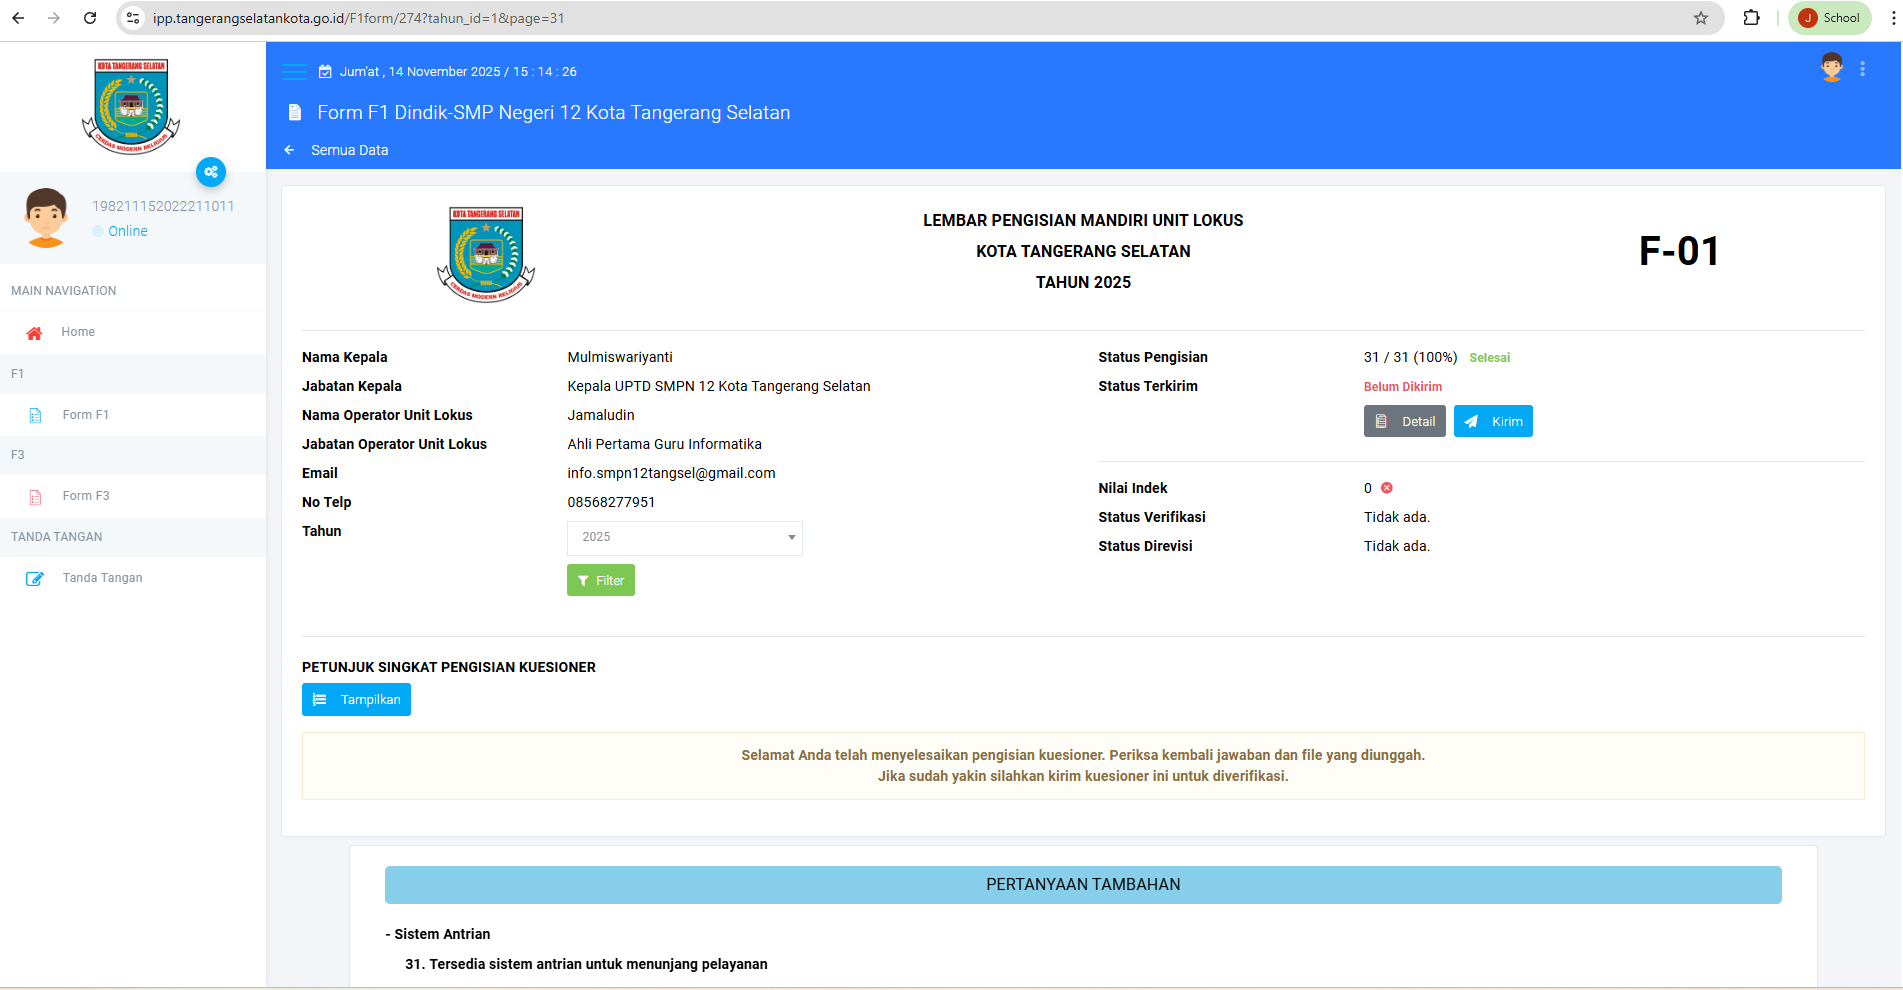Click the red Home icon in sidebar
Image resolution: width=1903 pixels, height=990 pixels.
pyautogui.click(x=34, y=333)
